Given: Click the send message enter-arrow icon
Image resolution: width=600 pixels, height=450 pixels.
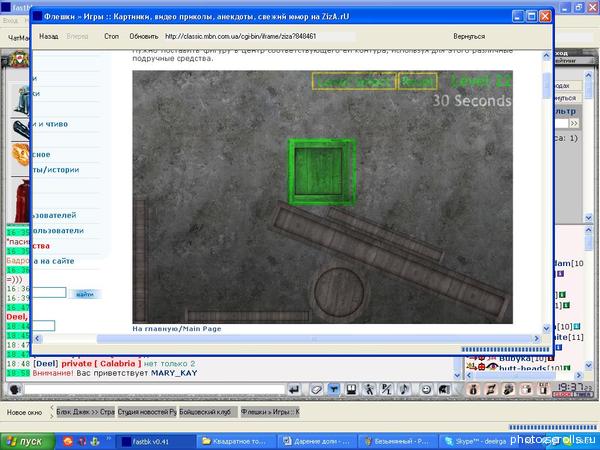Looking at the screenshot, I should [x=294, y=390].
